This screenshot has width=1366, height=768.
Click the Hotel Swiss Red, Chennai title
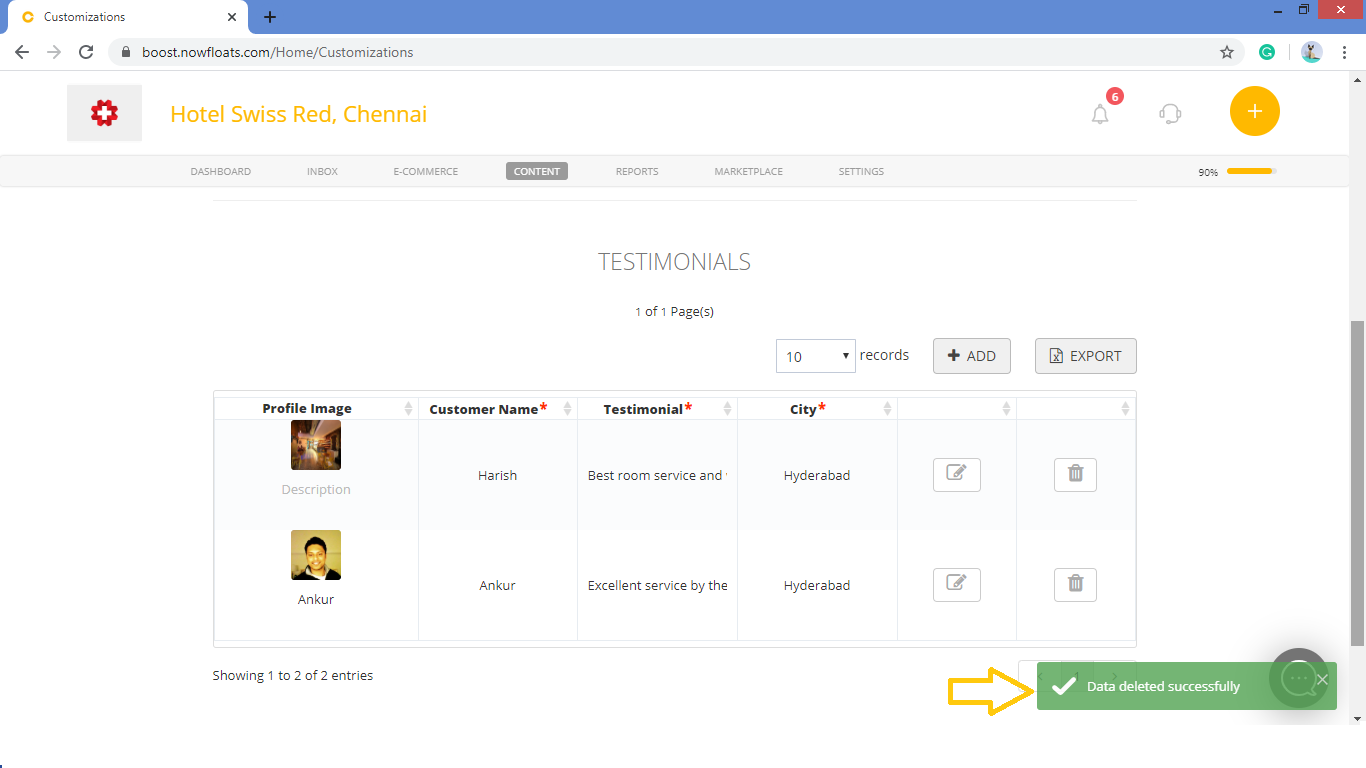pos(299,114)
